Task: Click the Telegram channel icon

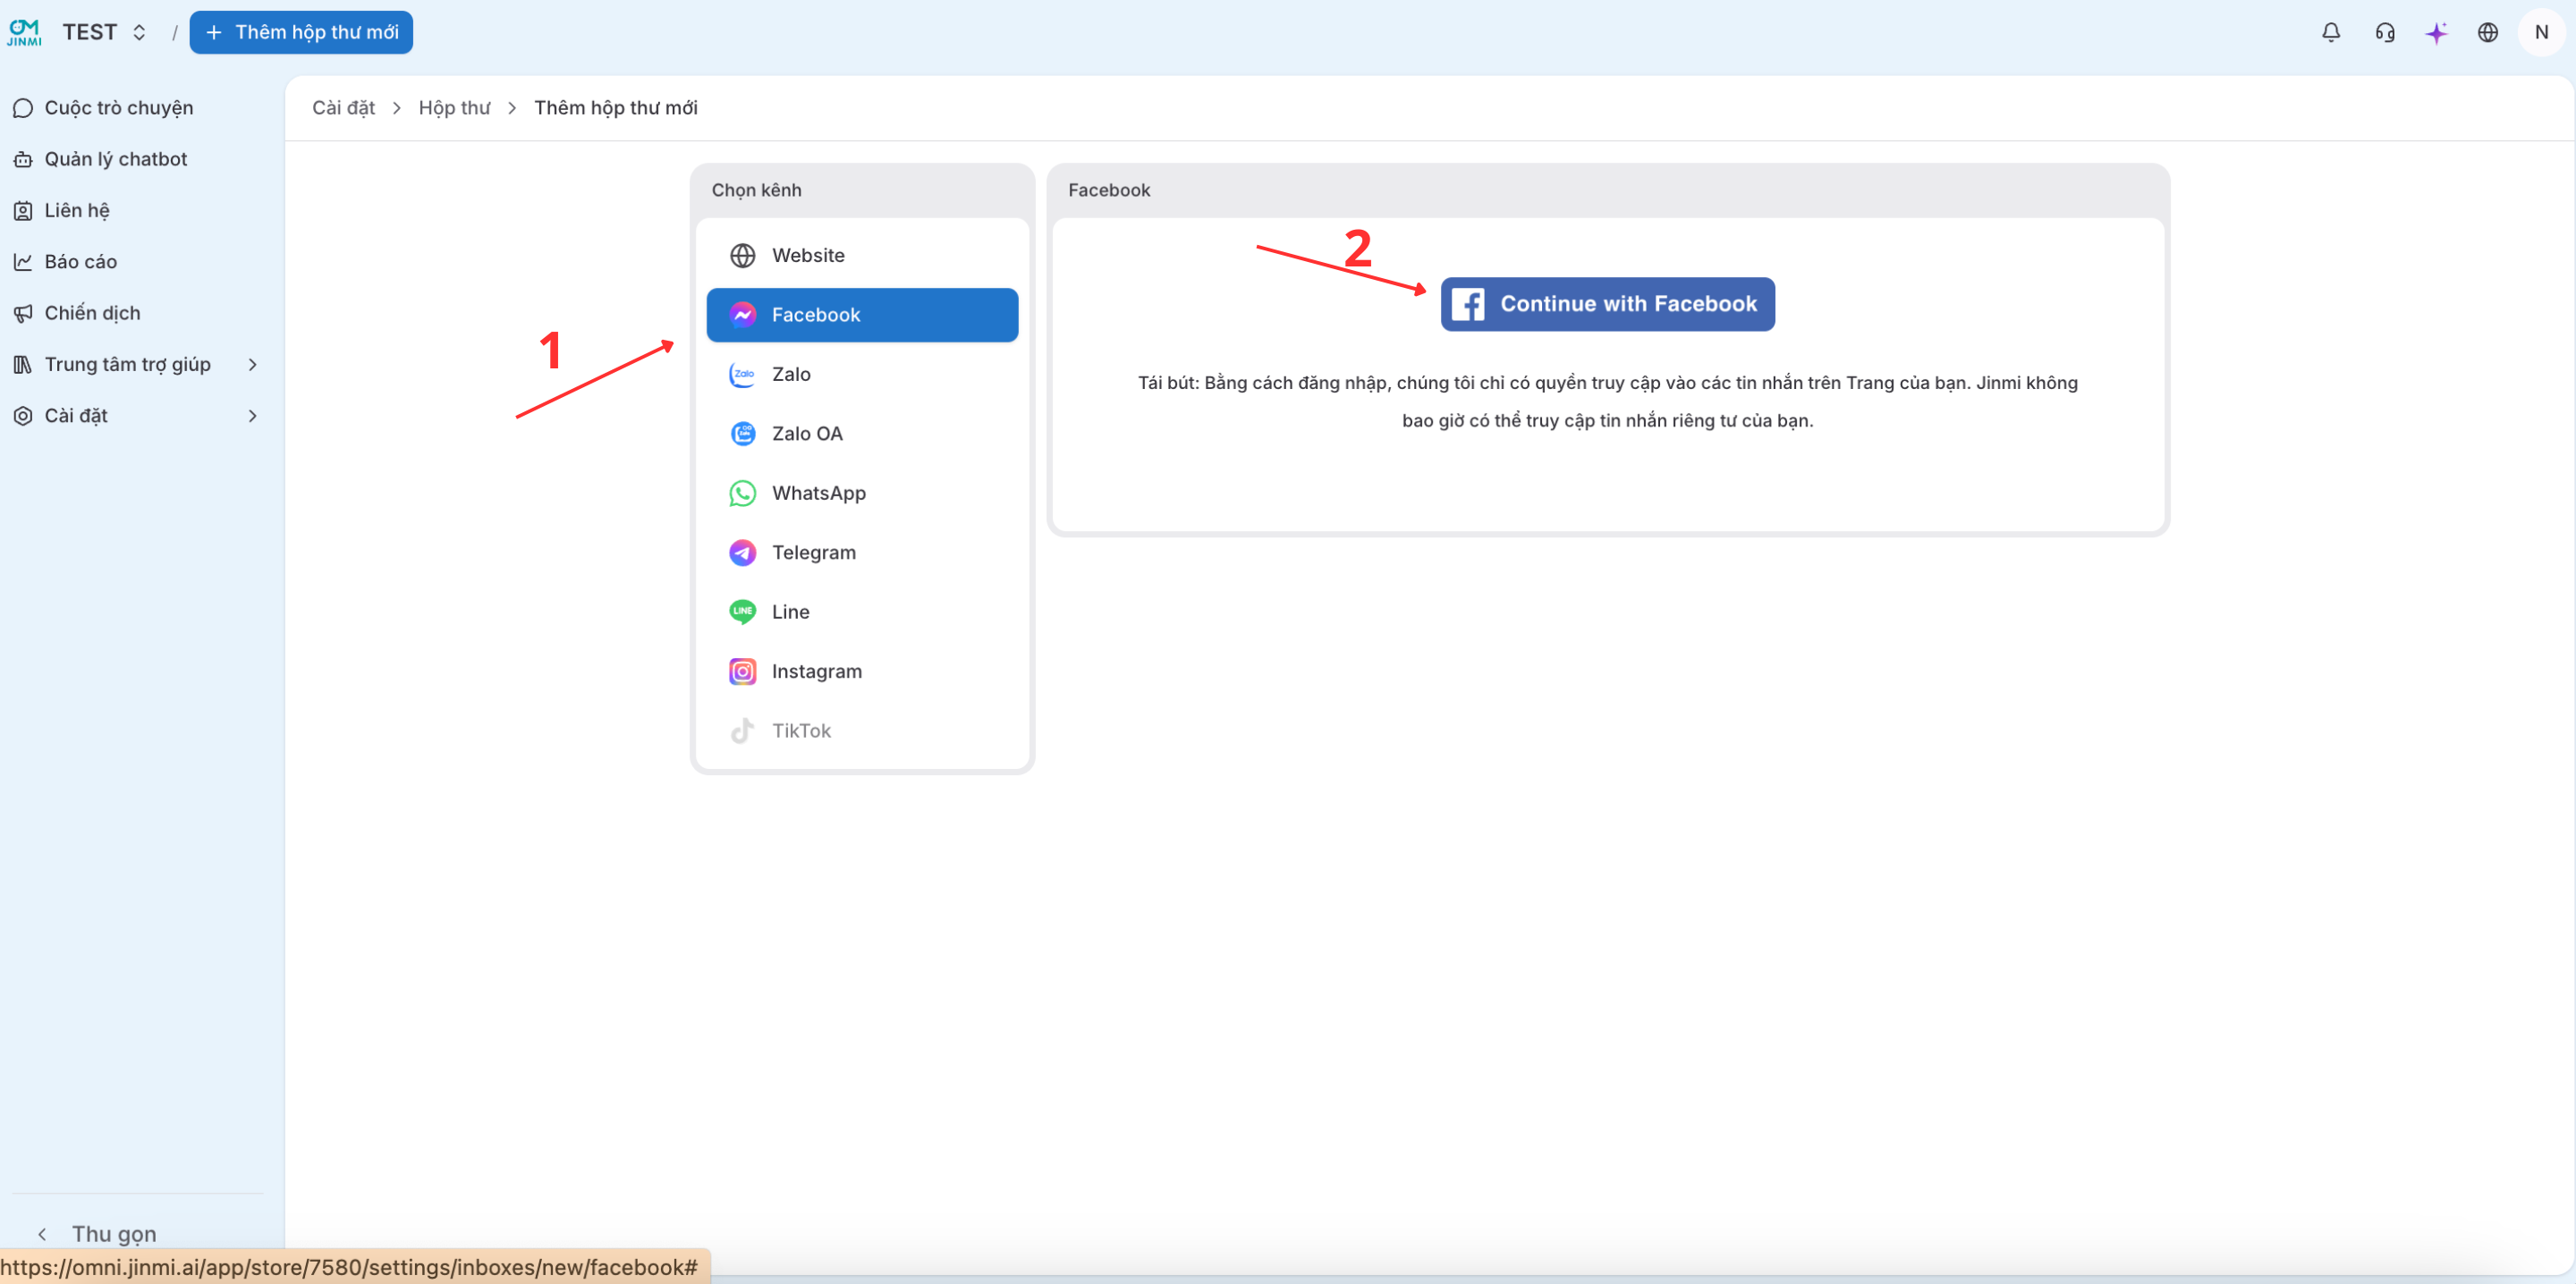Action: point(742,552)
